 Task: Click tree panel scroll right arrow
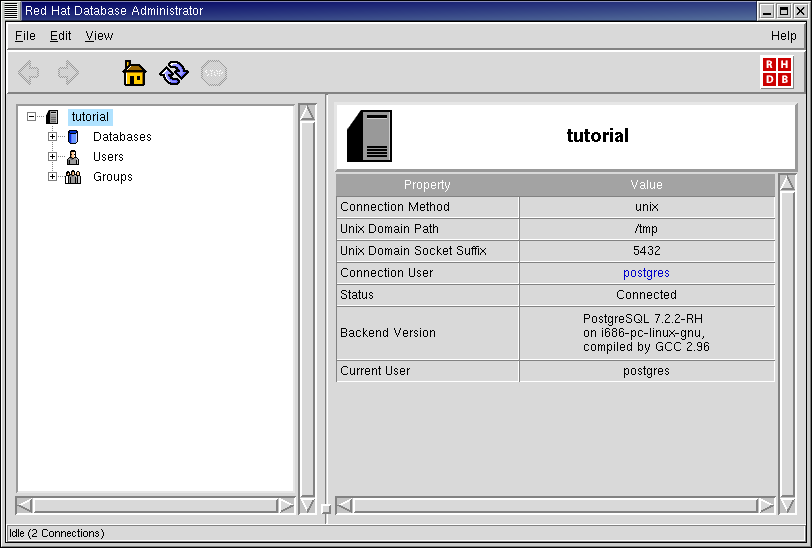[x=286, y=505]
